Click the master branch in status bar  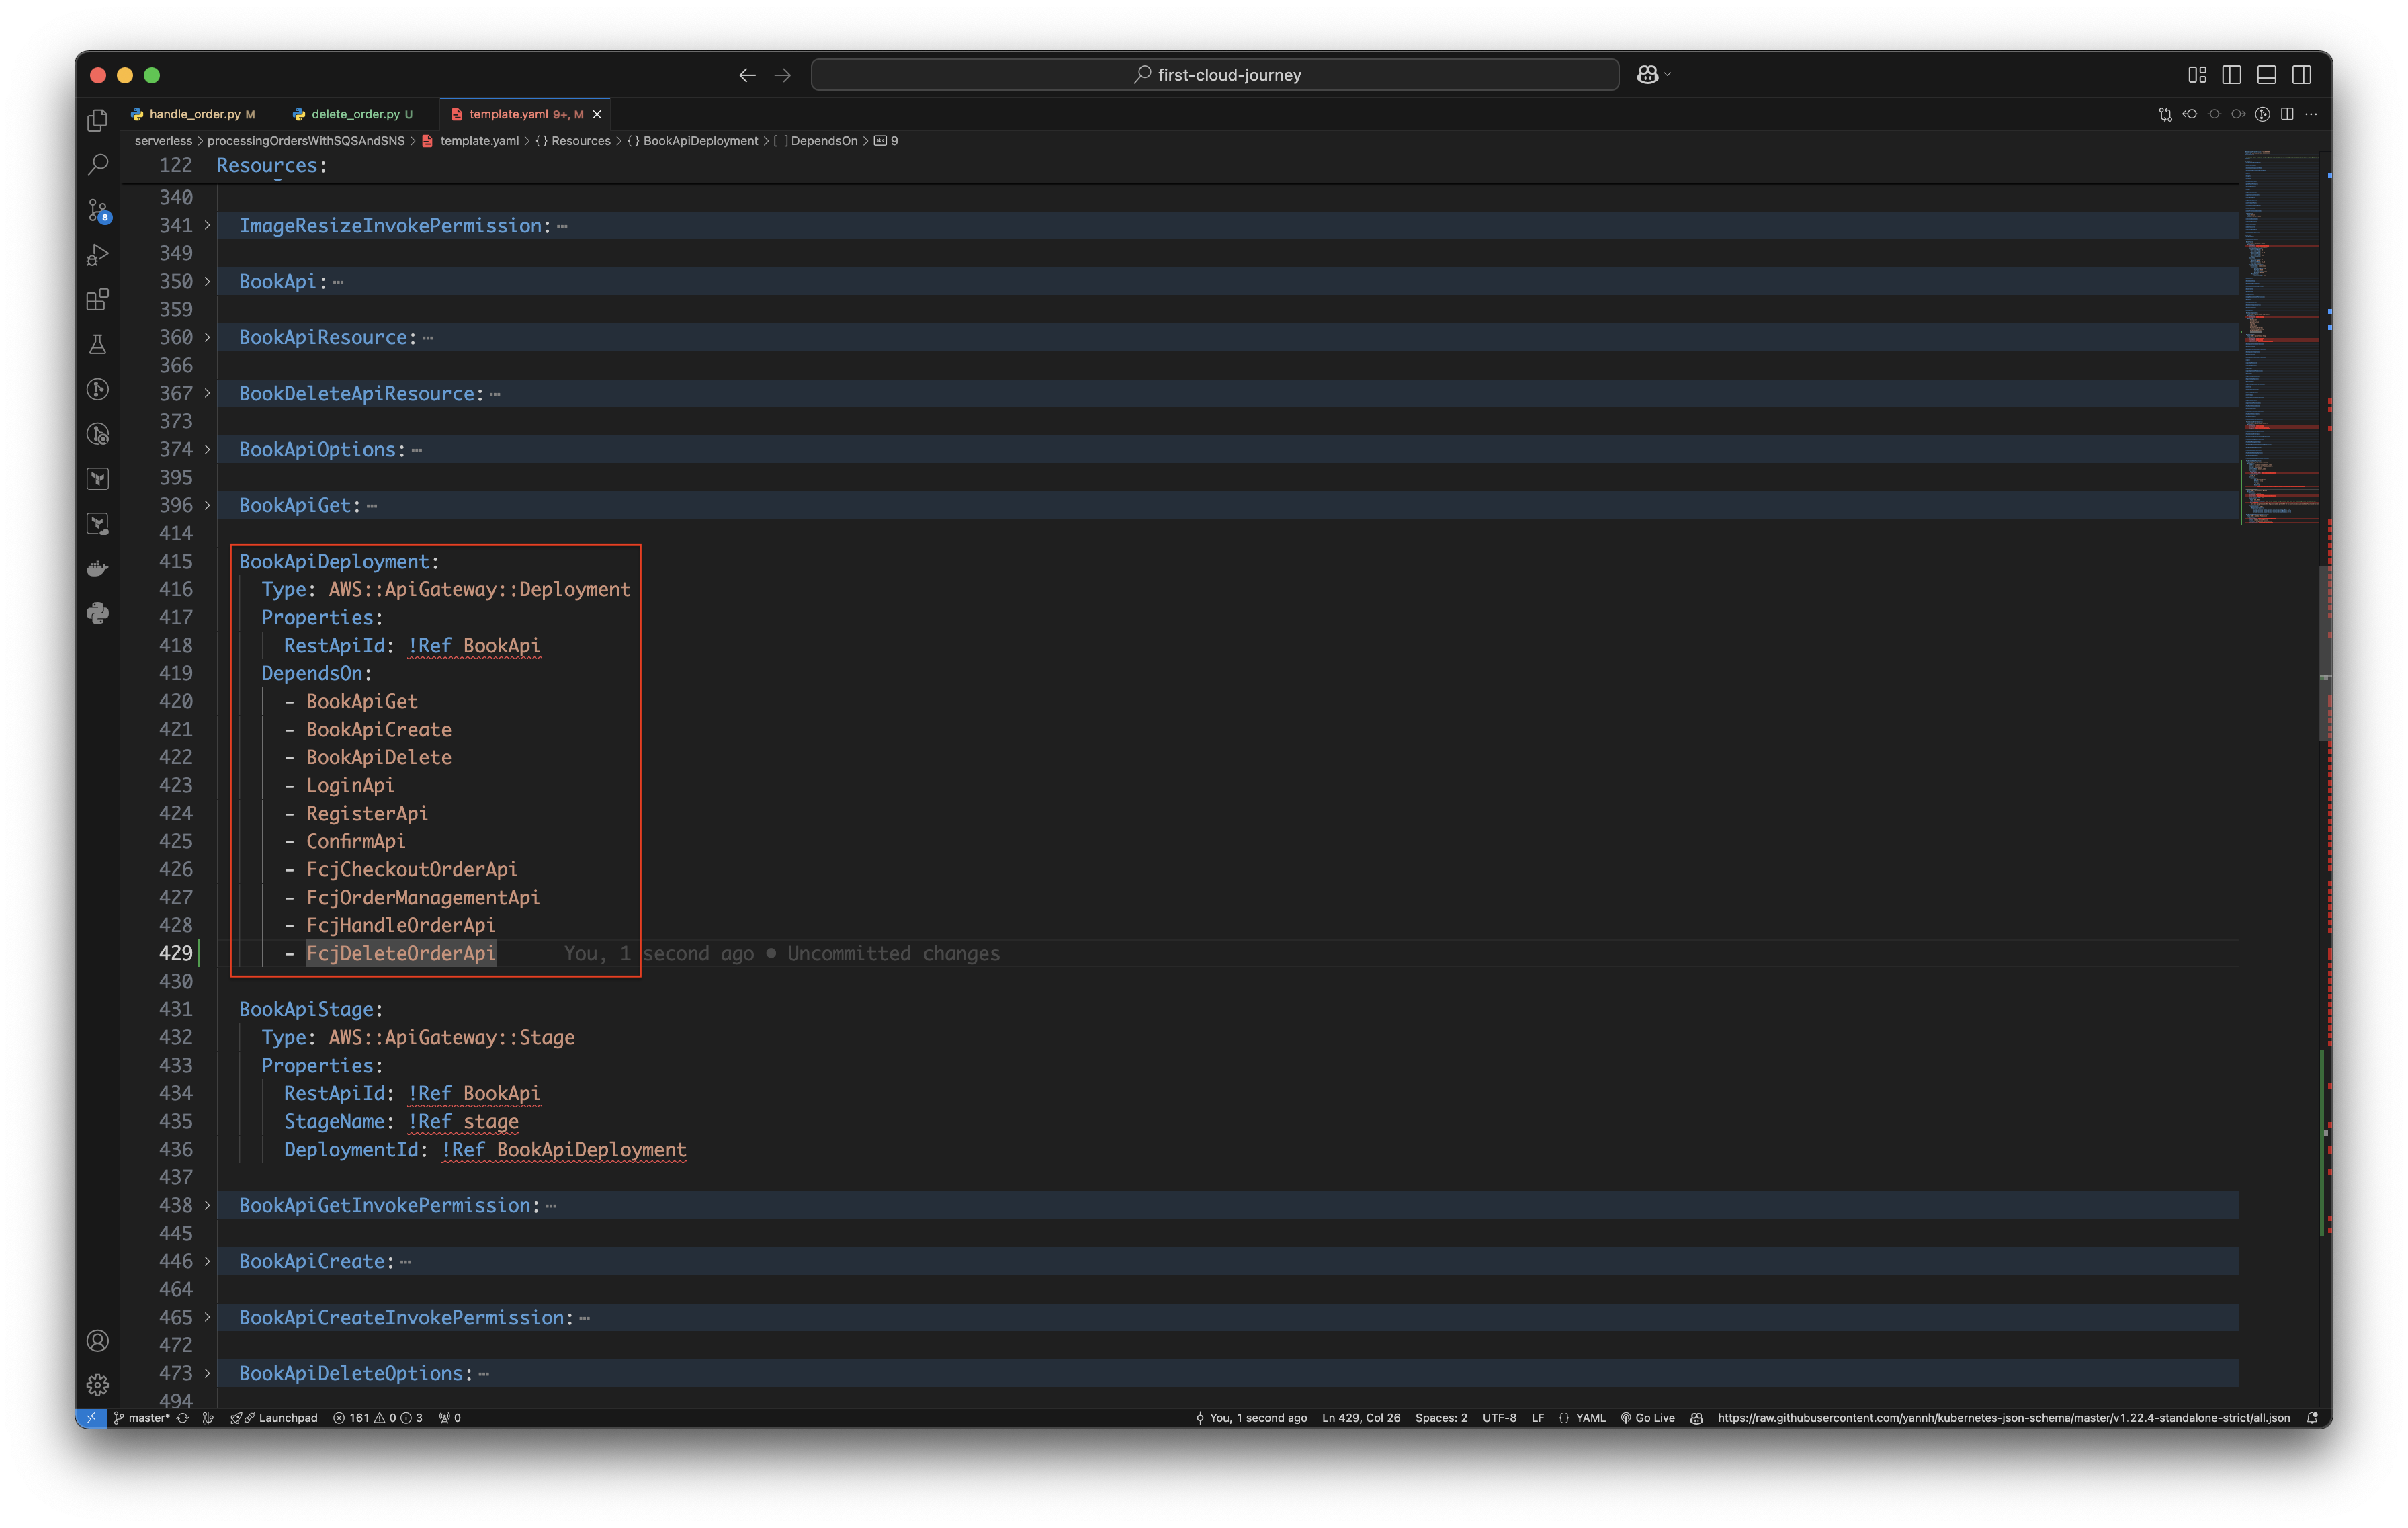pos(142,1418)
